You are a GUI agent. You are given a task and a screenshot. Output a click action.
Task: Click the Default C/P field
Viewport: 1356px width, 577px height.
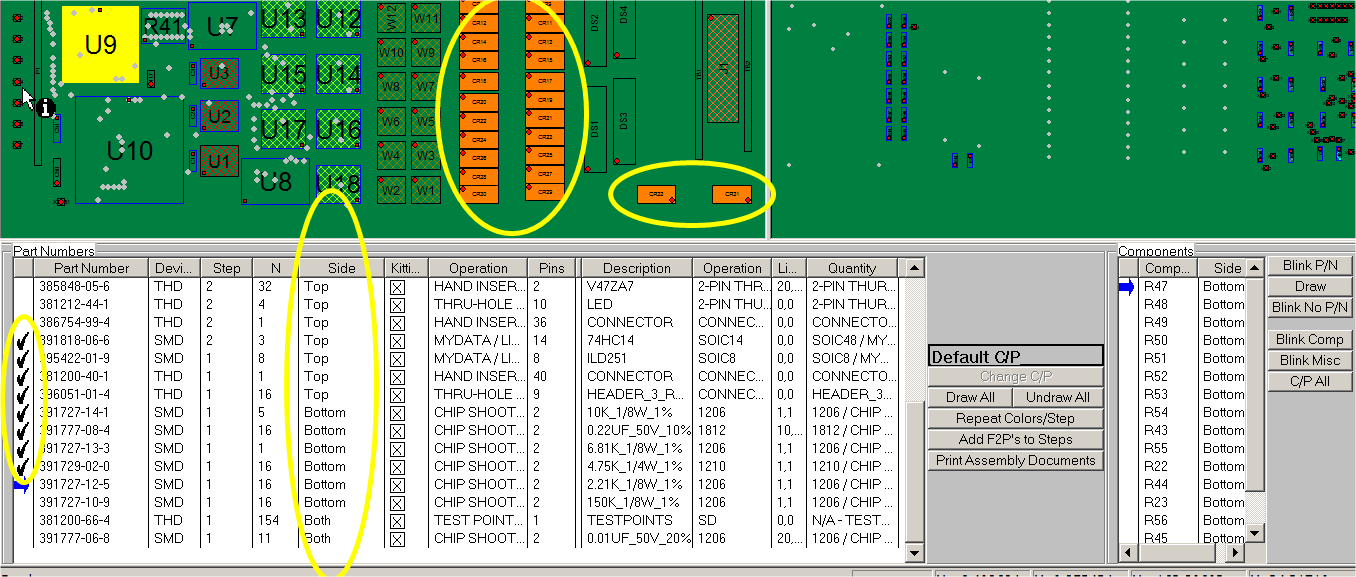tap(1015, 356)
